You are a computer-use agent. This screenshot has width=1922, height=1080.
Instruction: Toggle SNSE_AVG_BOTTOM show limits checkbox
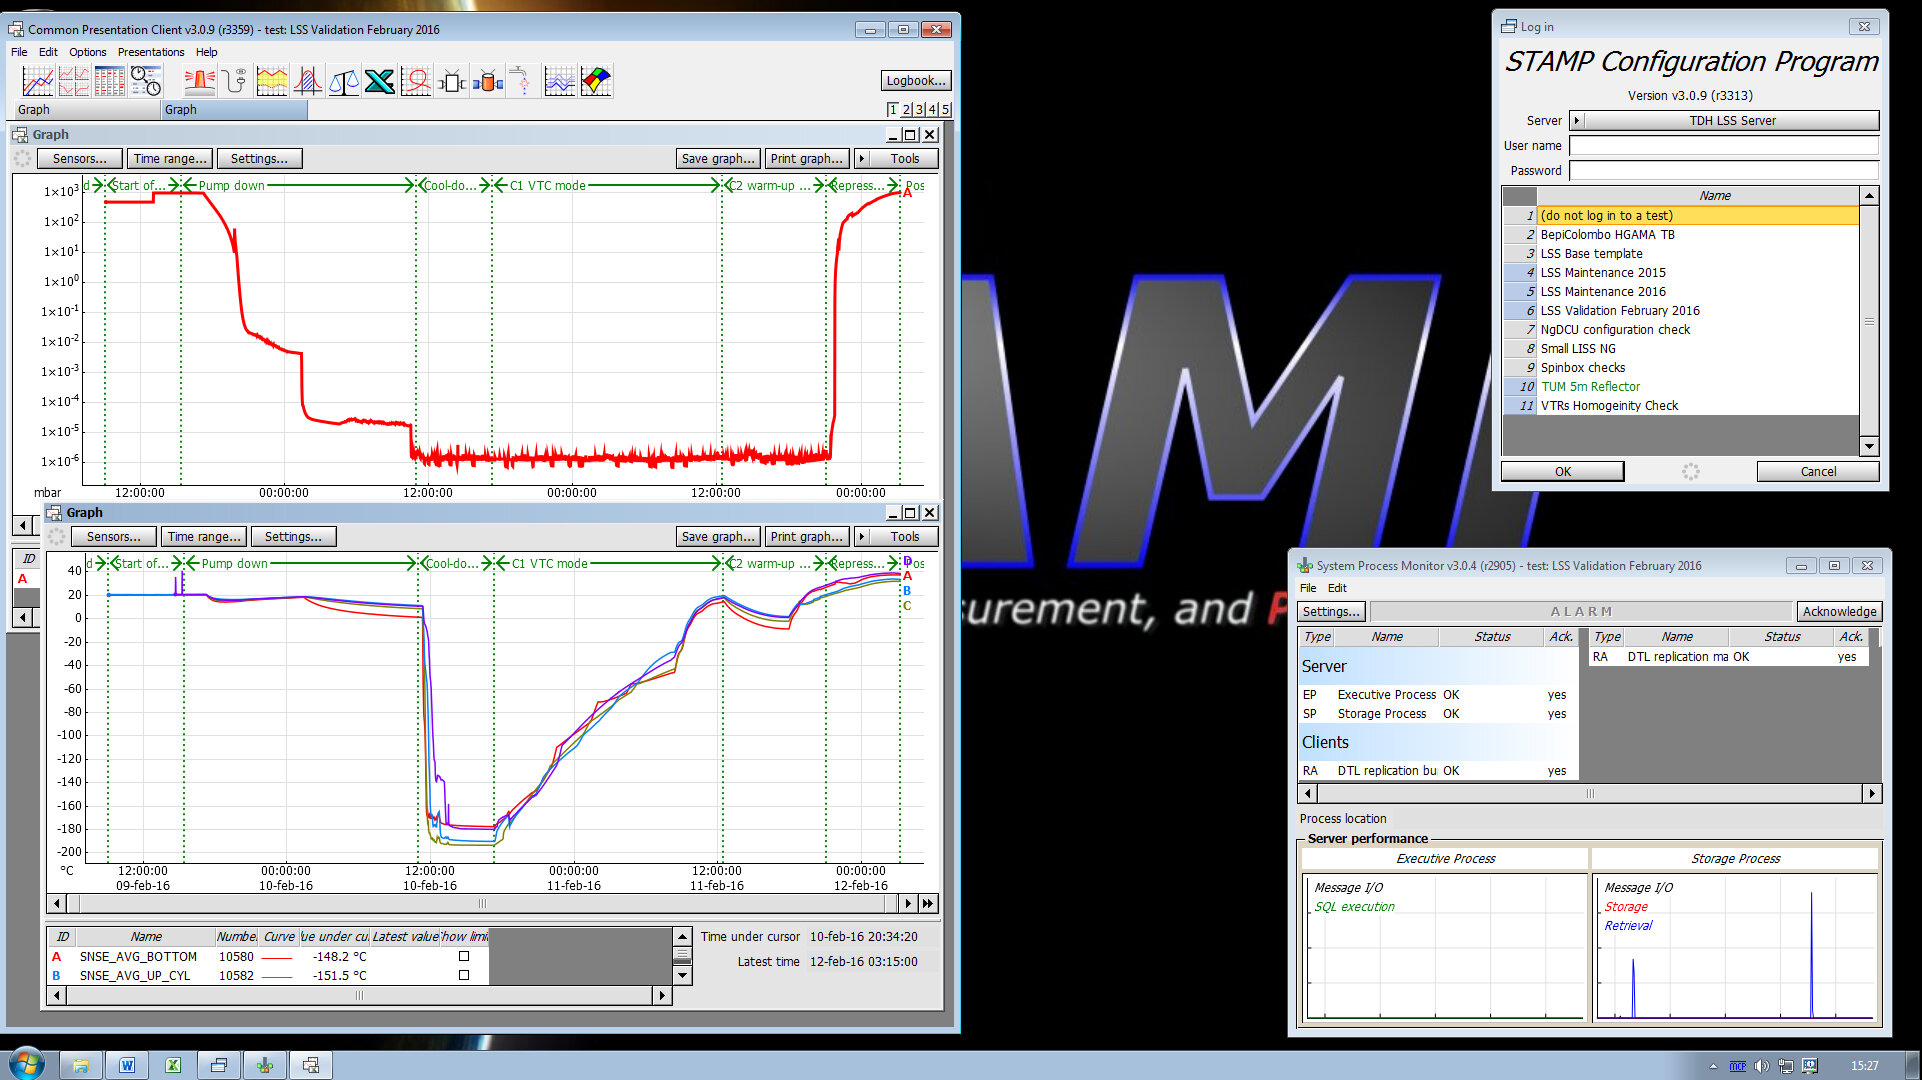[x=464, y=956]
